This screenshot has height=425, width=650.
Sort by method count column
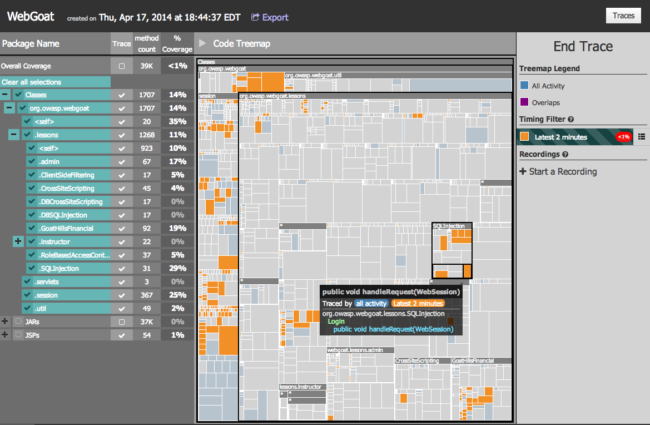147,44
